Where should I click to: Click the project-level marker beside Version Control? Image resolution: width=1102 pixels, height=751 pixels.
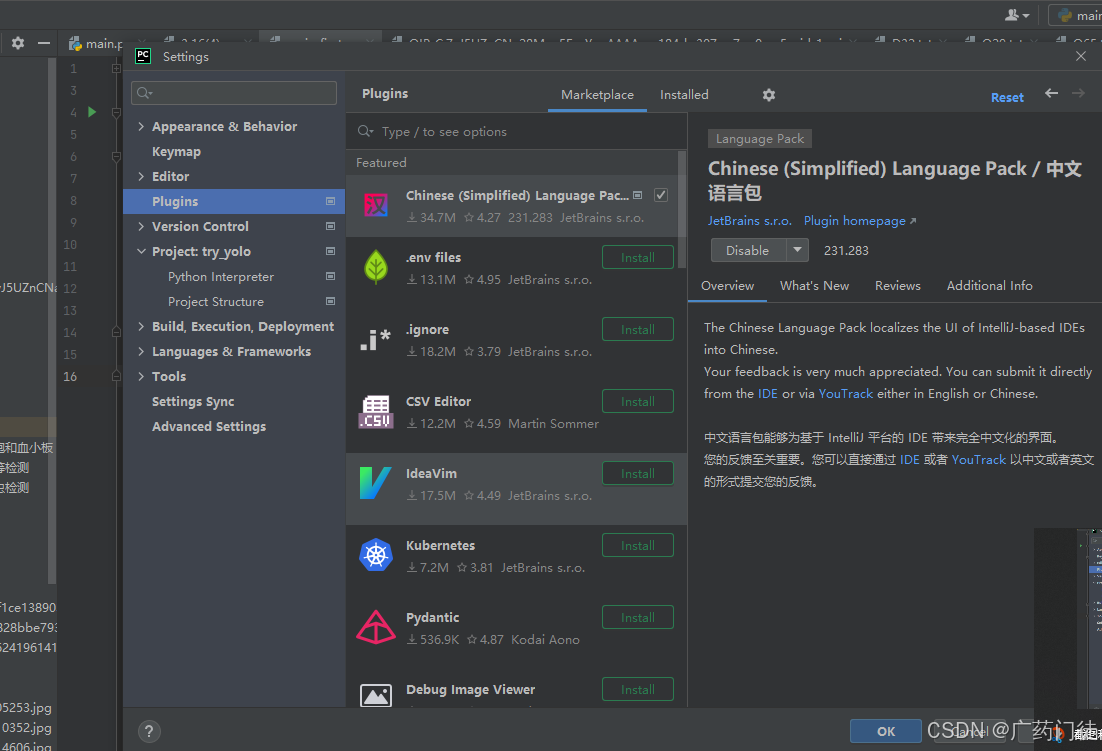330,226
